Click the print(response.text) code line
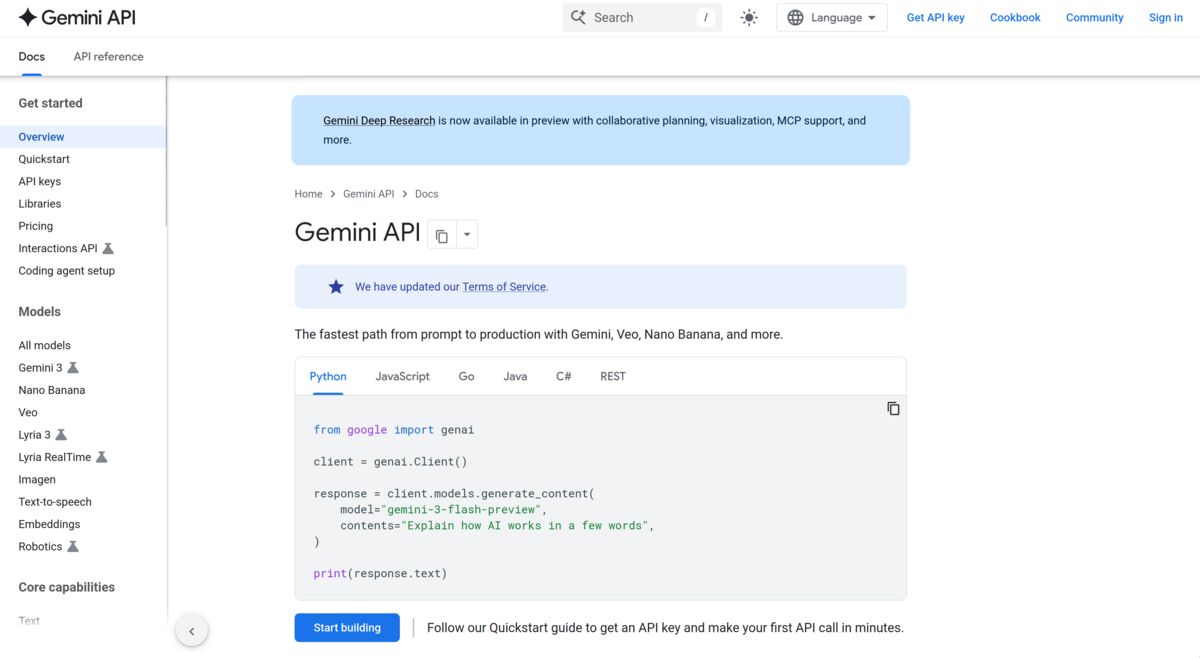 point(380,574)
